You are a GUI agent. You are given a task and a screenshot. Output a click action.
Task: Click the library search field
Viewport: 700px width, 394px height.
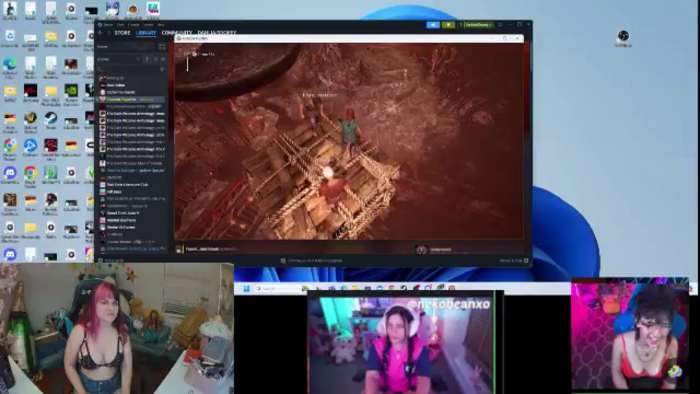point(127,70)
